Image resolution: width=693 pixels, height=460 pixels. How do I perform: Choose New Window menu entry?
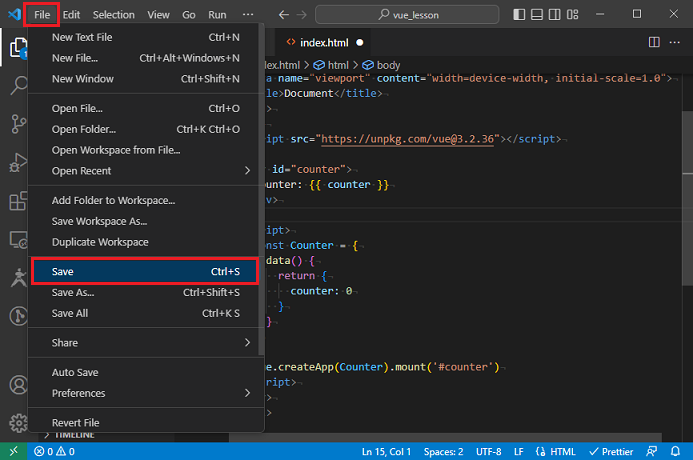pyautogui.click(x=146, y=79)
